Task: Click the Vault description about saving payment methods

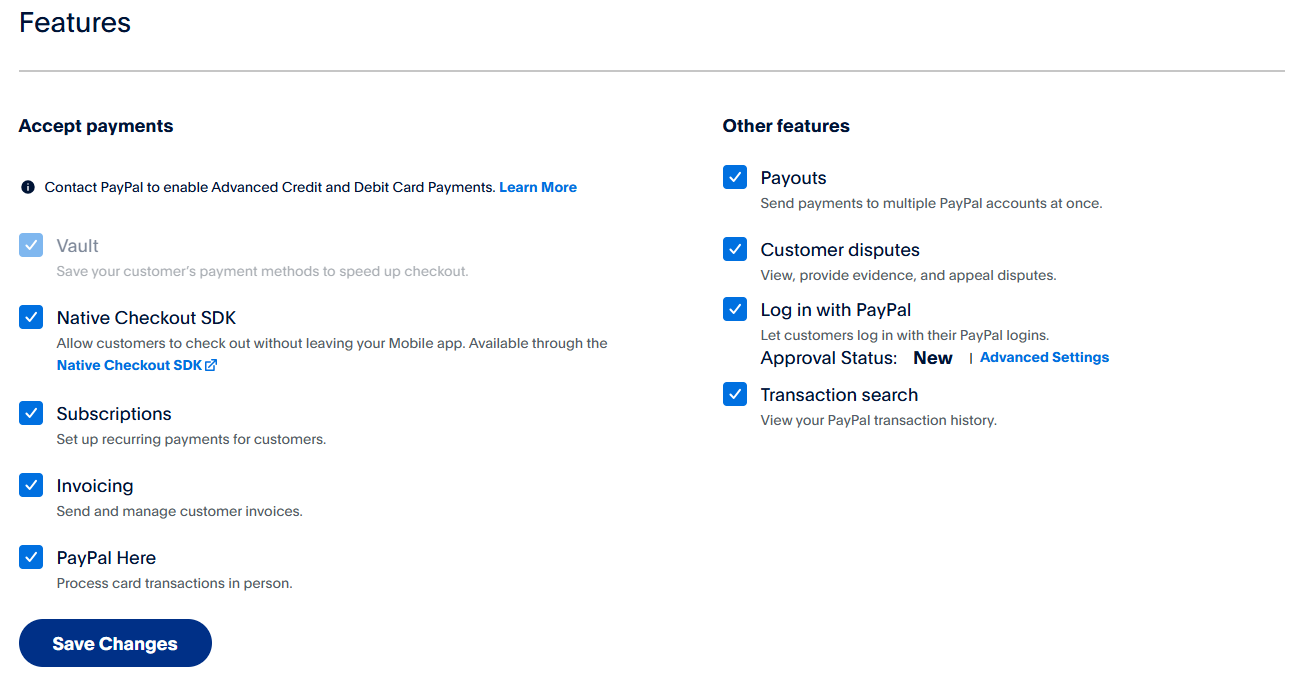Action: click(x=262, y=271)
